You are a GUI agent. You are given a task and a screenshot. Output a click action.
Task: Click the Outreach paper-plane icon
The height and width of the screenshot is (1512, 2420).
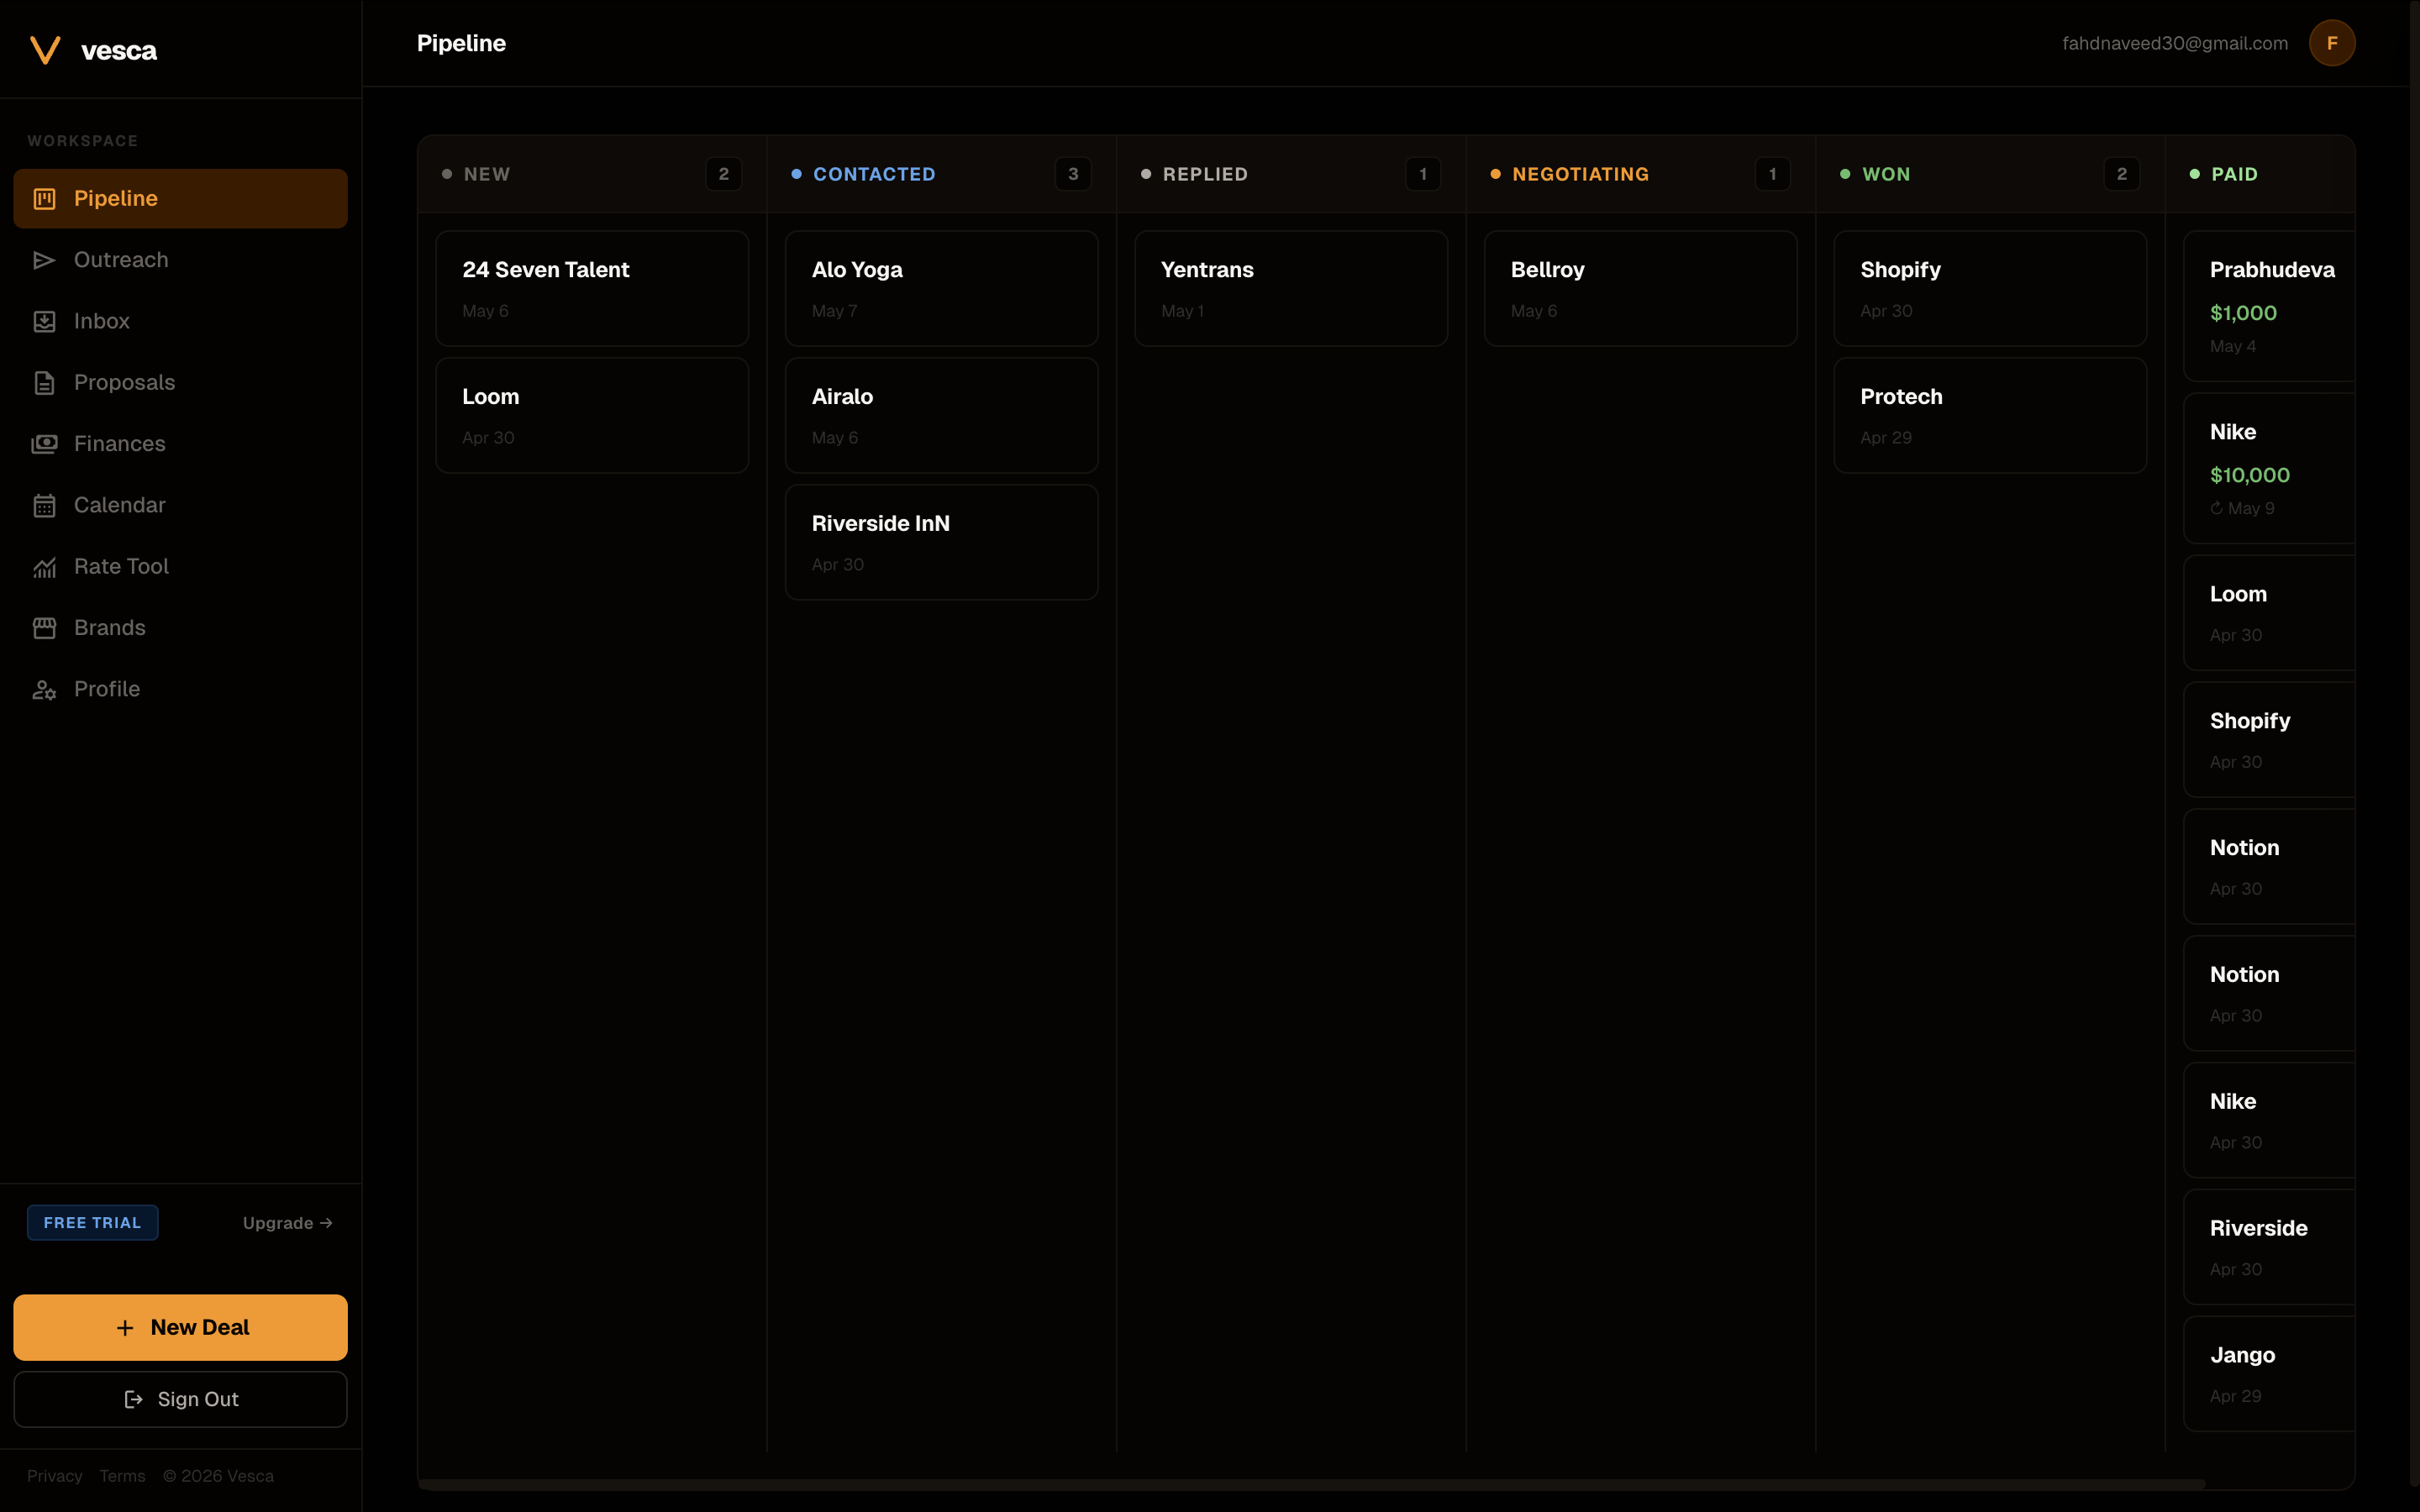point(44,260)
